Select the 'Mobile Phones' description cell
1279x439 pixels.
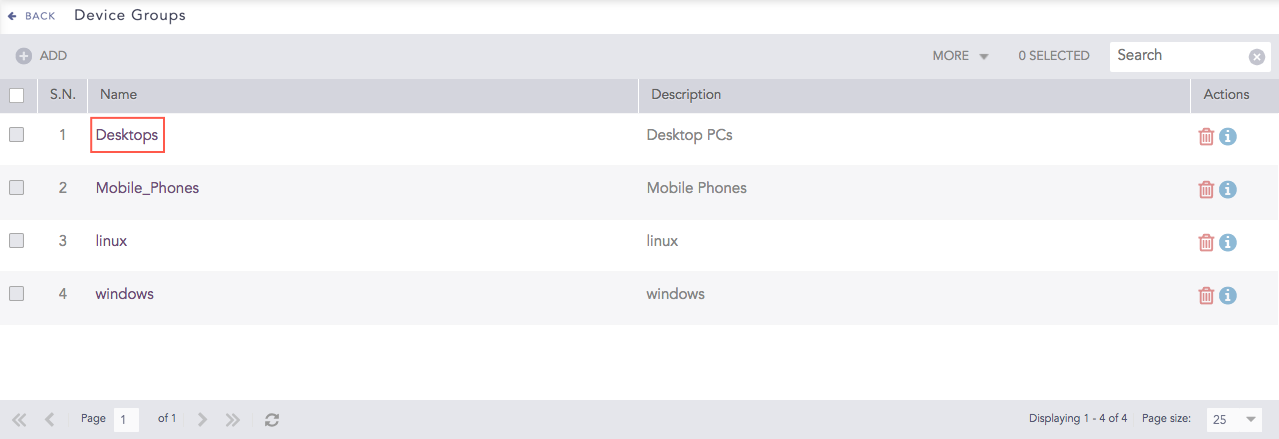[x=696, y=187]
